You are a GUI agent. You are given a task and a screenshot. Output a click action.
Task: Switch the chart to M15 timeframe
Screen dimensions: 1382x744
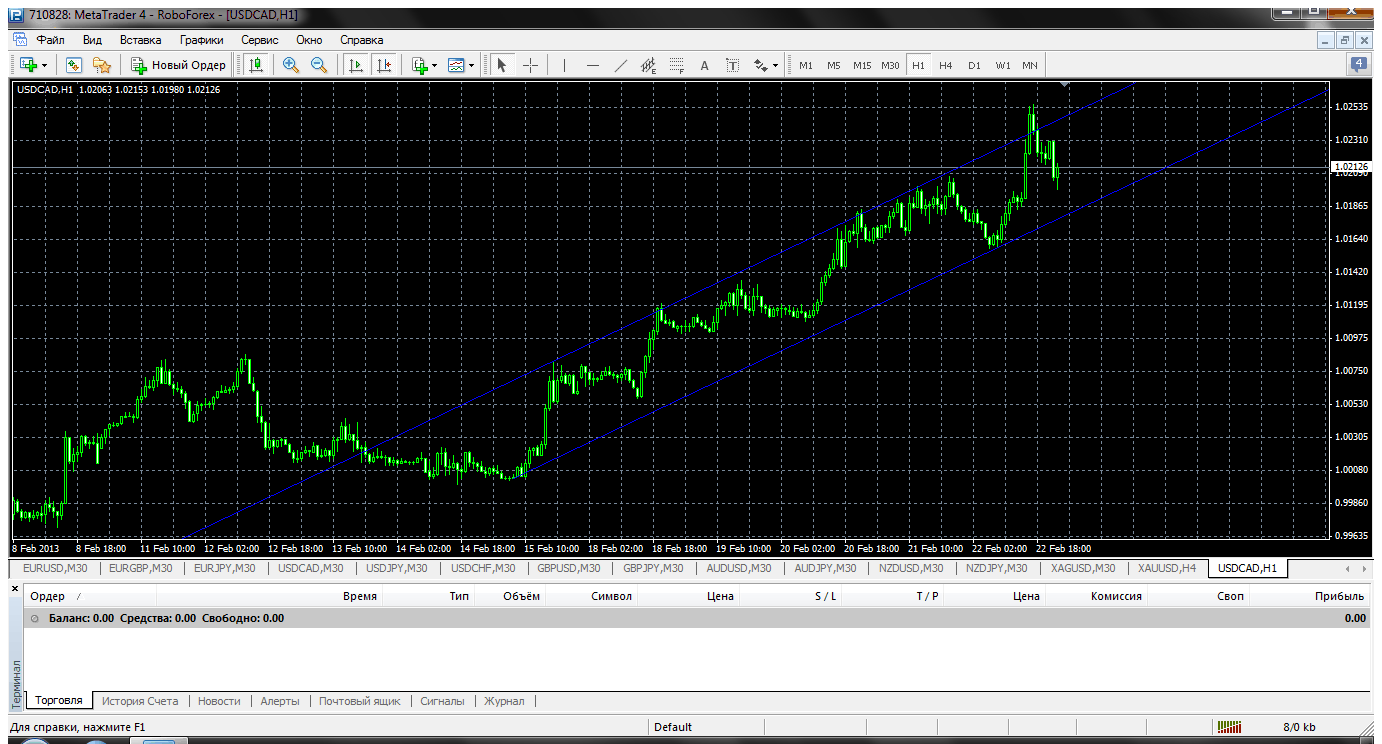(862, 65)
